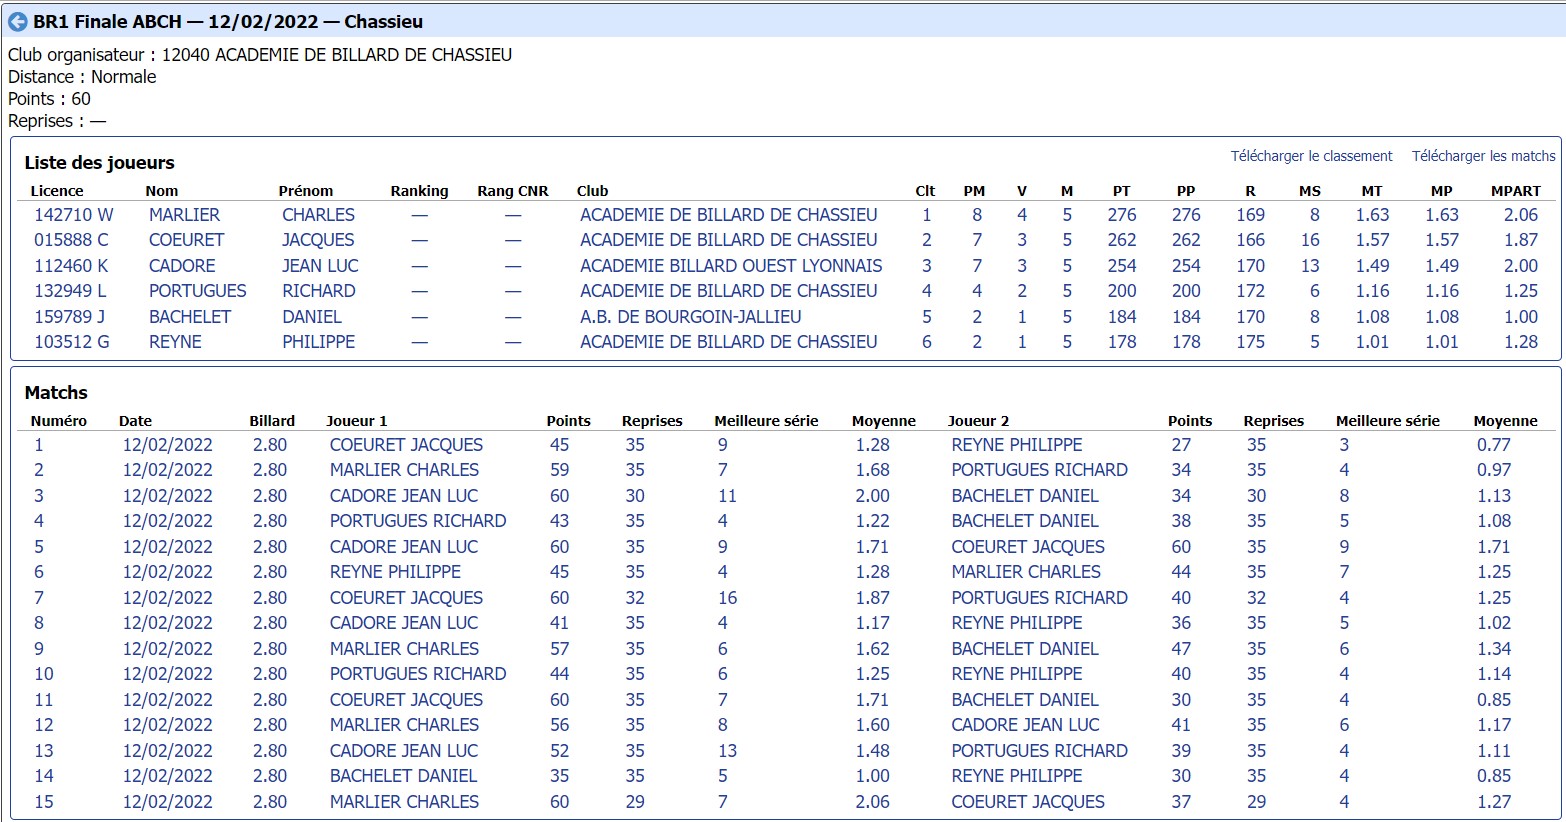
Task: Select PORTUGUES in the players list
Action: (x=198, y=291)
